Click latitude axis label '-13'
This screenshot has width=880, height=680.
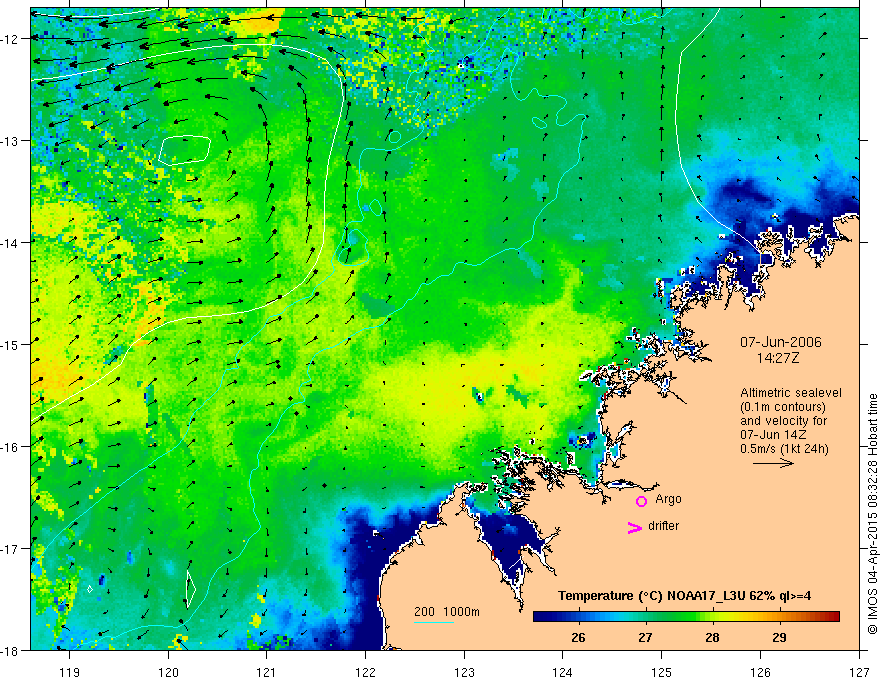[10, 141]
